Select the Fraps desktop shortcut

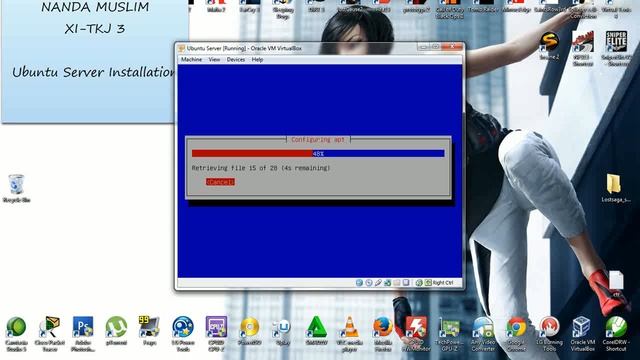tap(149, 331)
